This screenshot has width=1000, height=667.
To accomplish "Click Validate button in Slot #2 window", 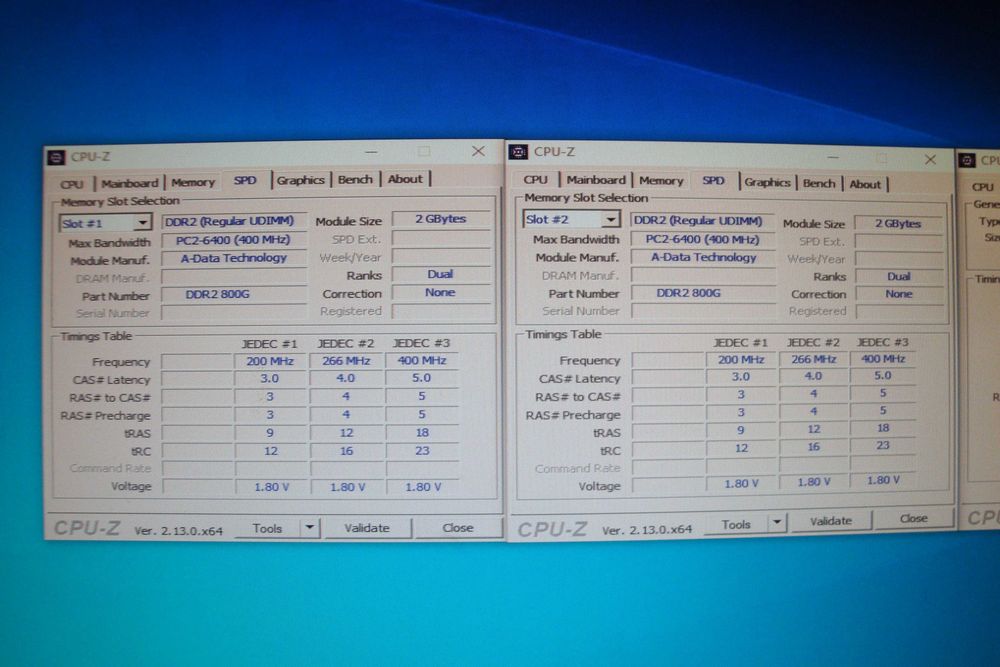I will click(830, 520).
